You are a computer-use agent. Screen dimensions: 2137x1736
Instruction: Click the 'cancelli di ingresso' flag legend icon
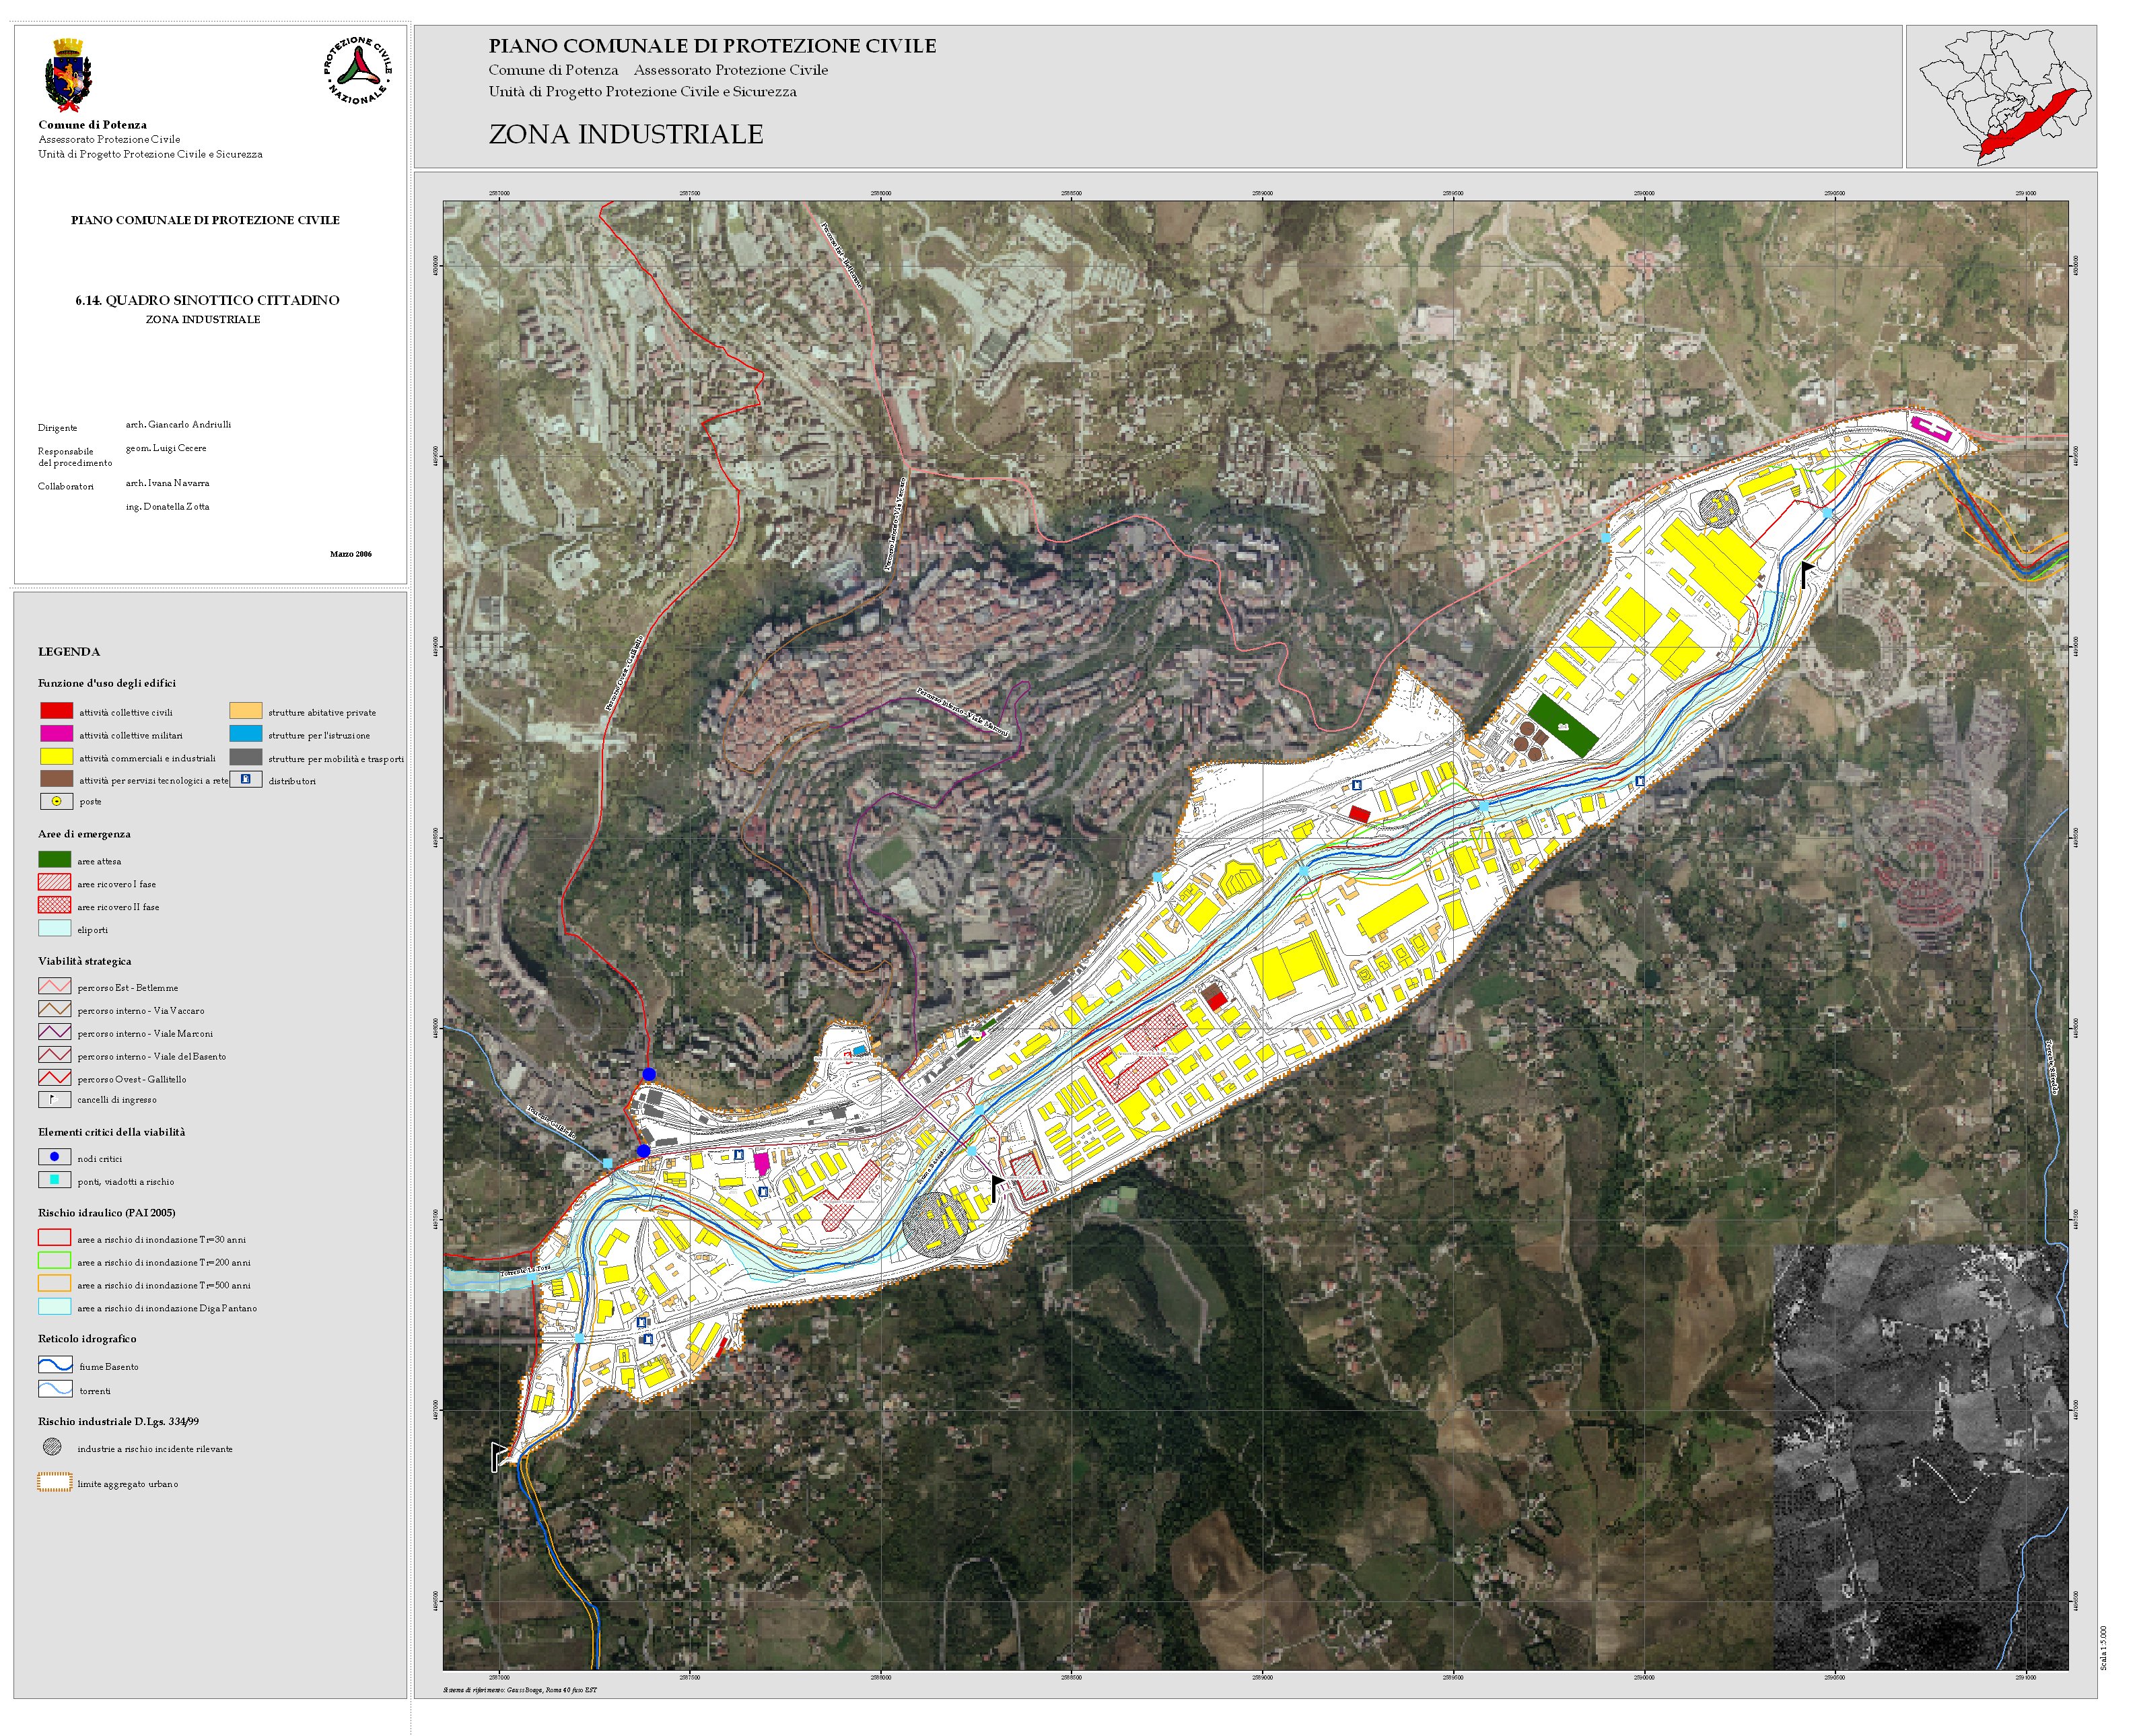click(x=54, y=1099)
